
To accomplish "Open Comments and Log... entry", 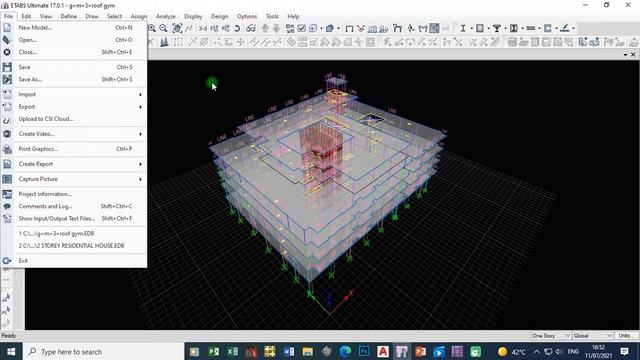I will 74,207.
